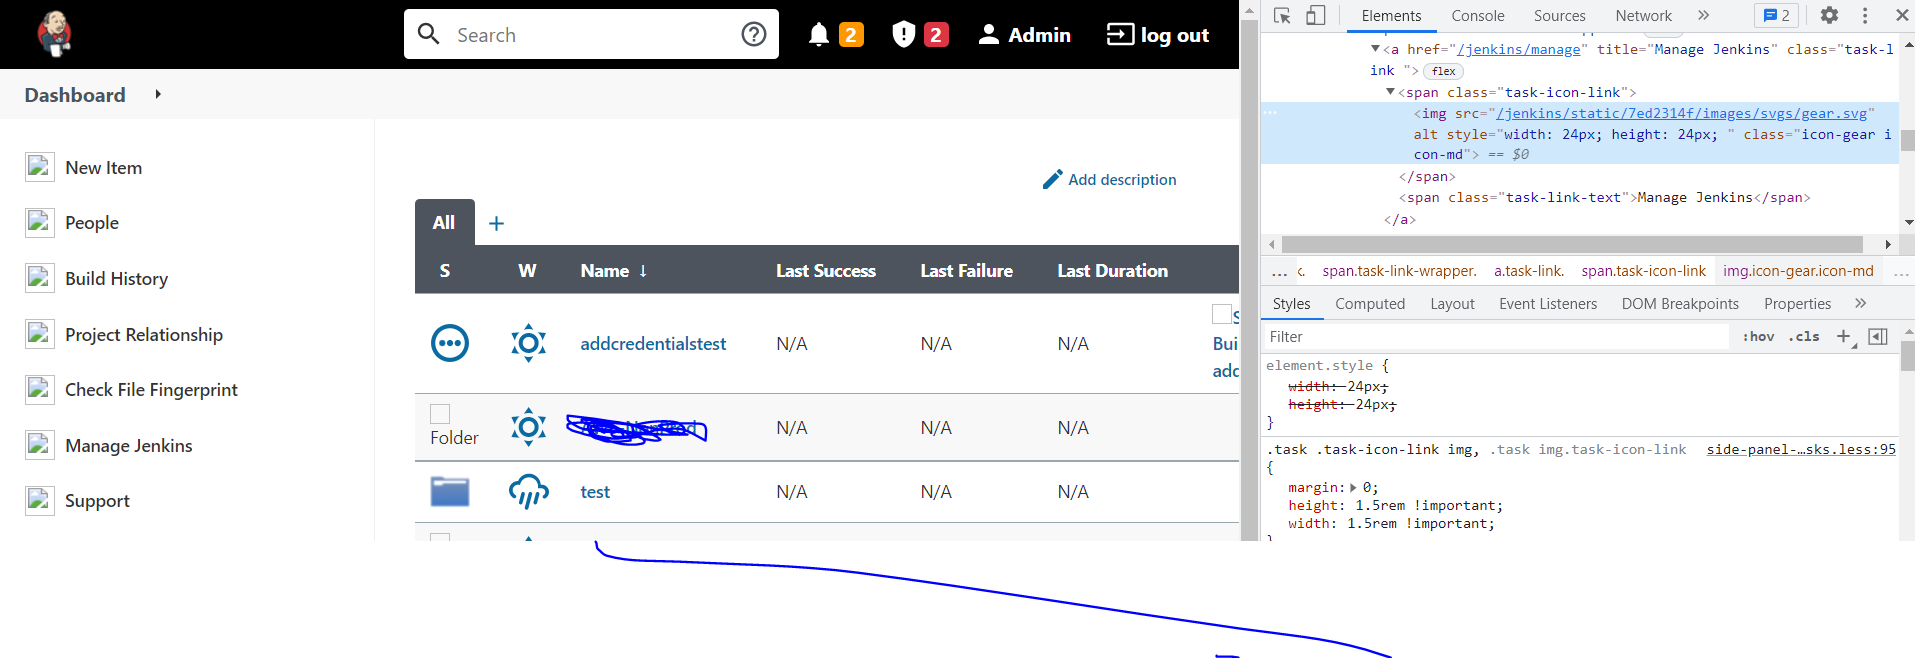This screenshot has width=1915, height=658.
Task: Click broken icon beside Project Relationship
Action: point(39,334)
